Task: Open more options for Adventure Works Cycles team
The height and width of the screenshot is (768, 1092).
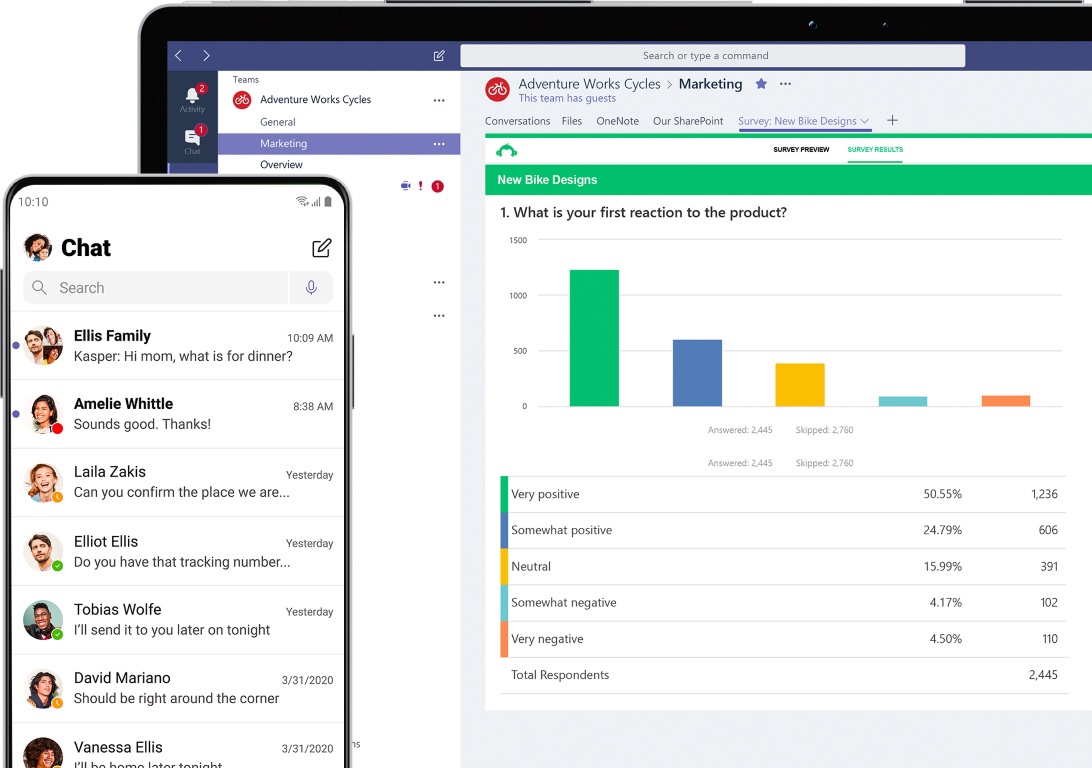Action: point(439,100)
